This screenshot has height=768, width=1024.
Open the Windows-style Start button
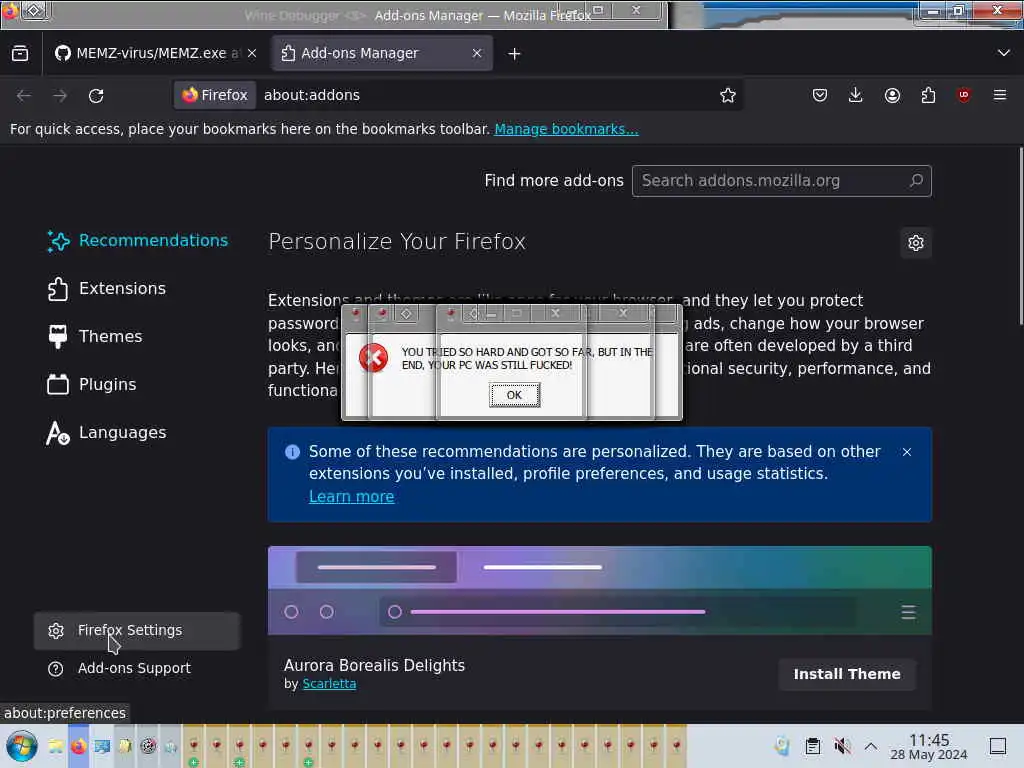pyautogui.click(x=22, y=746)
